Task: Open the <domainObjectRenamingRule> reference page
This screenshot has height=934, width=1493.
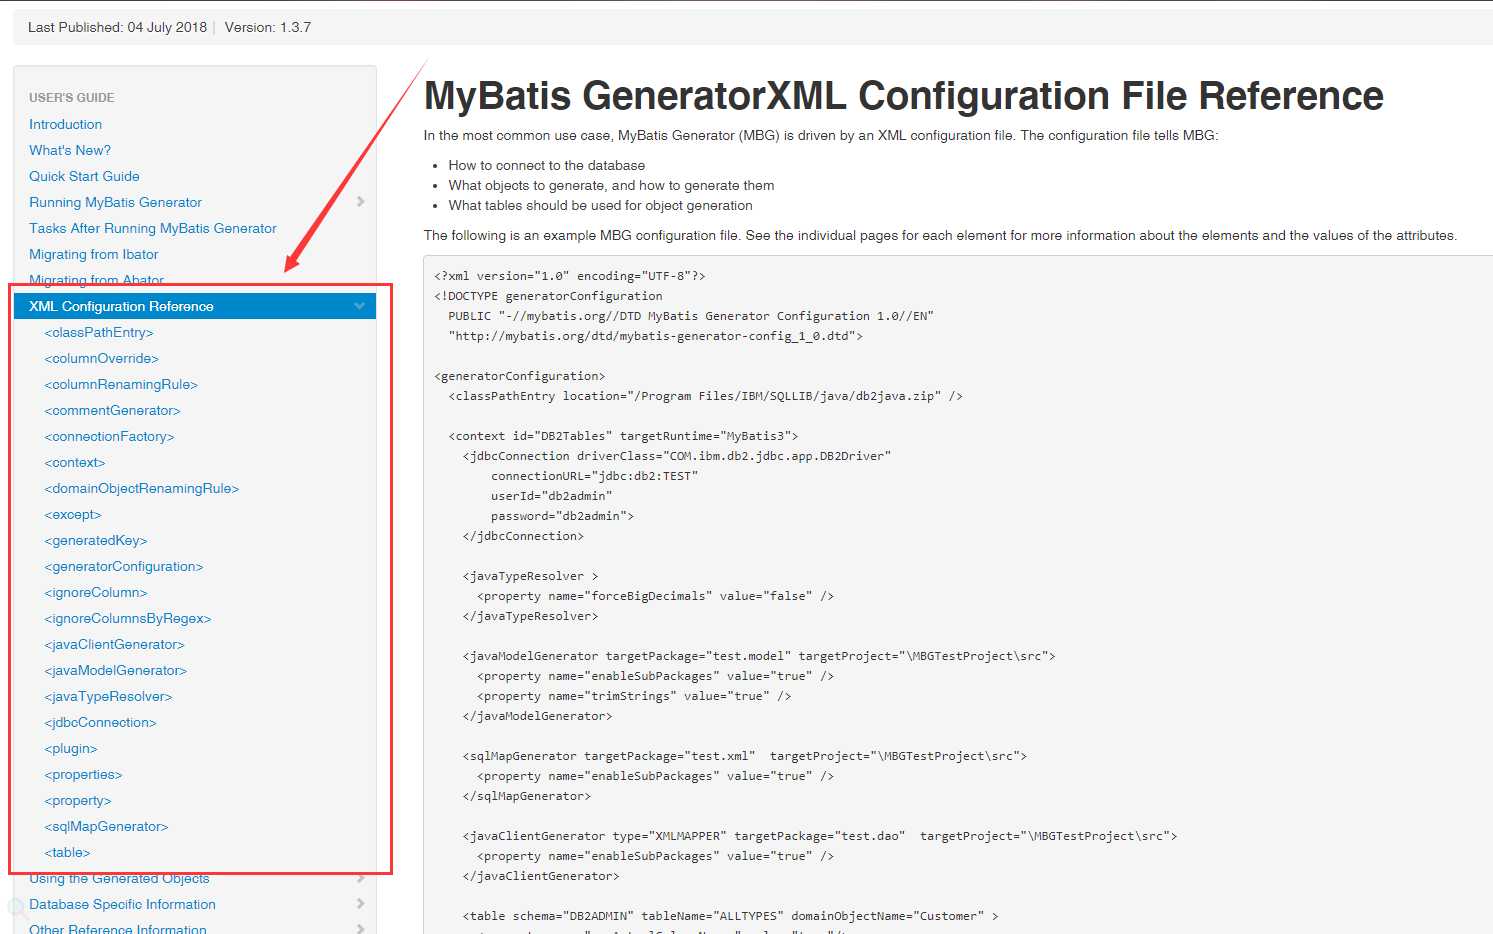Action: click(142, 488)
